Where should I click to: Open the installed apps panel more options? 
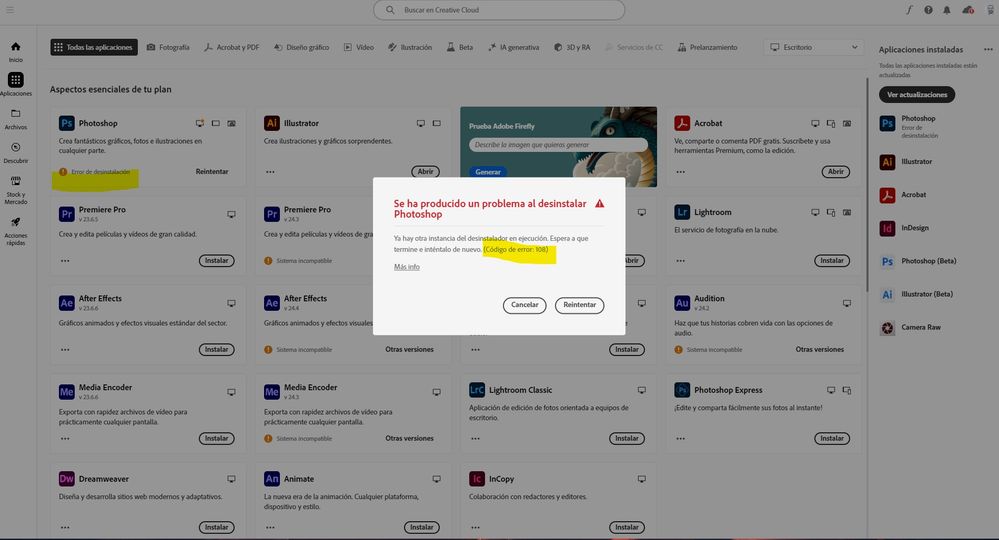point(988,49)
